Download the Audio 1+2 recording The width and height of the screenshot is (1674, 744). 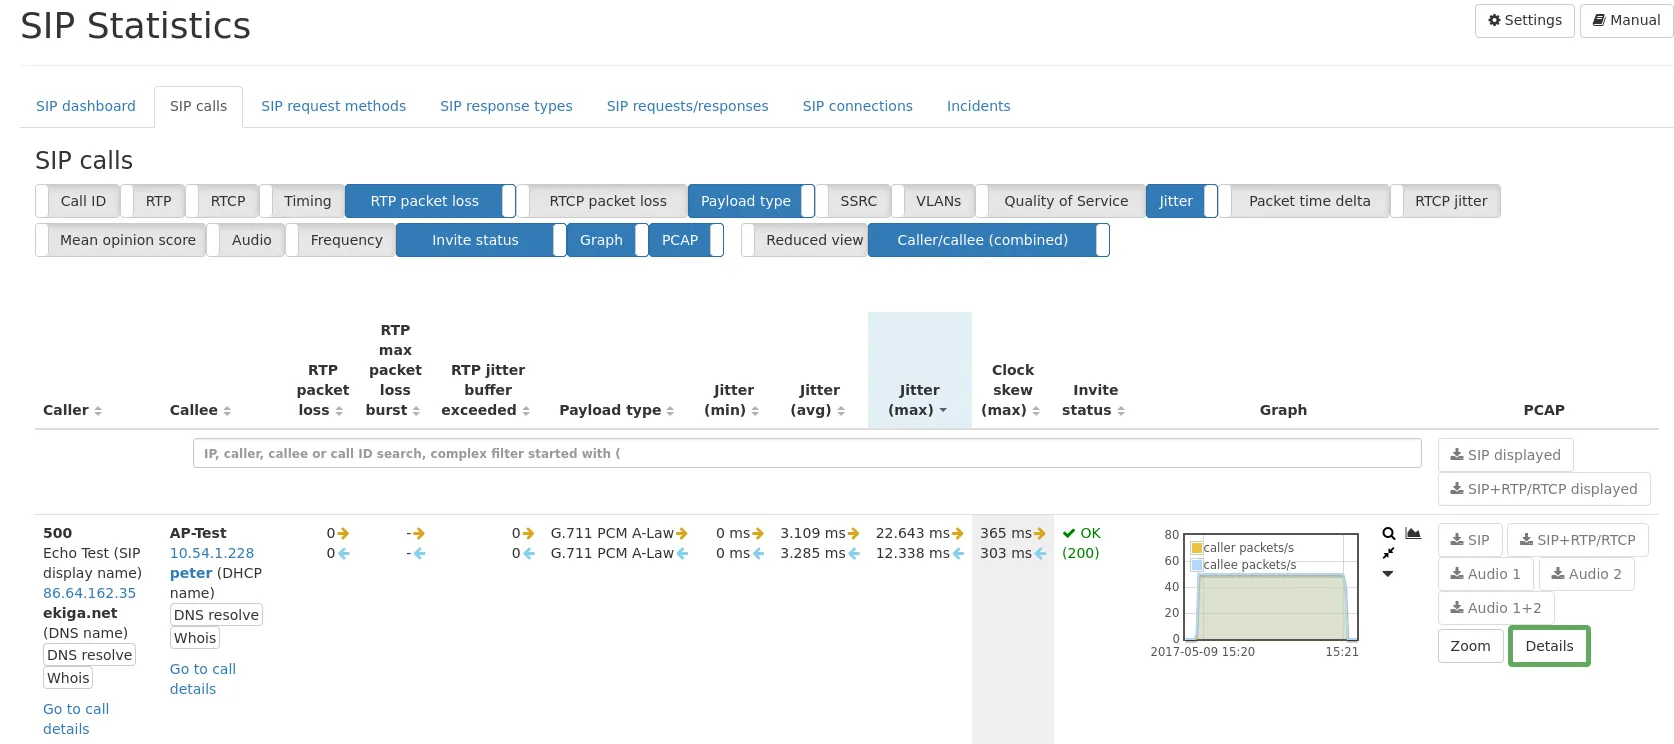[x=1495, y=608]
